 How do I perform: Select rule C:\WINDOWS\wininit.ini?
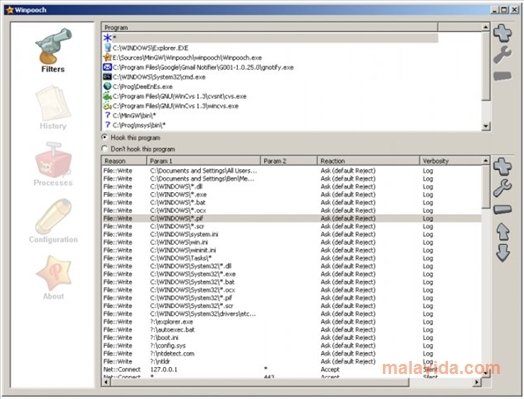tap(291, 250)
